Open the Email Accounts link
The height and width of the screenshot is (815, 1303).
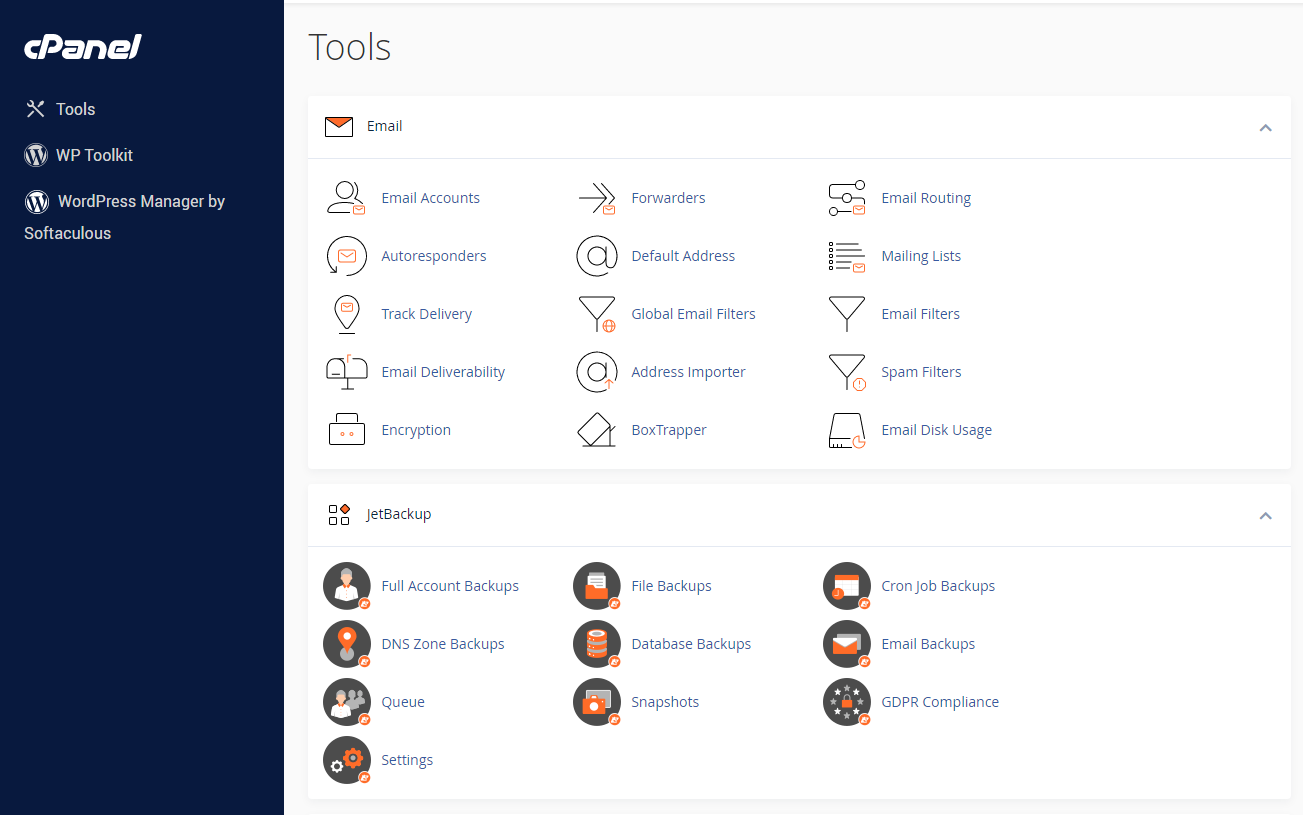coord(430,198)
